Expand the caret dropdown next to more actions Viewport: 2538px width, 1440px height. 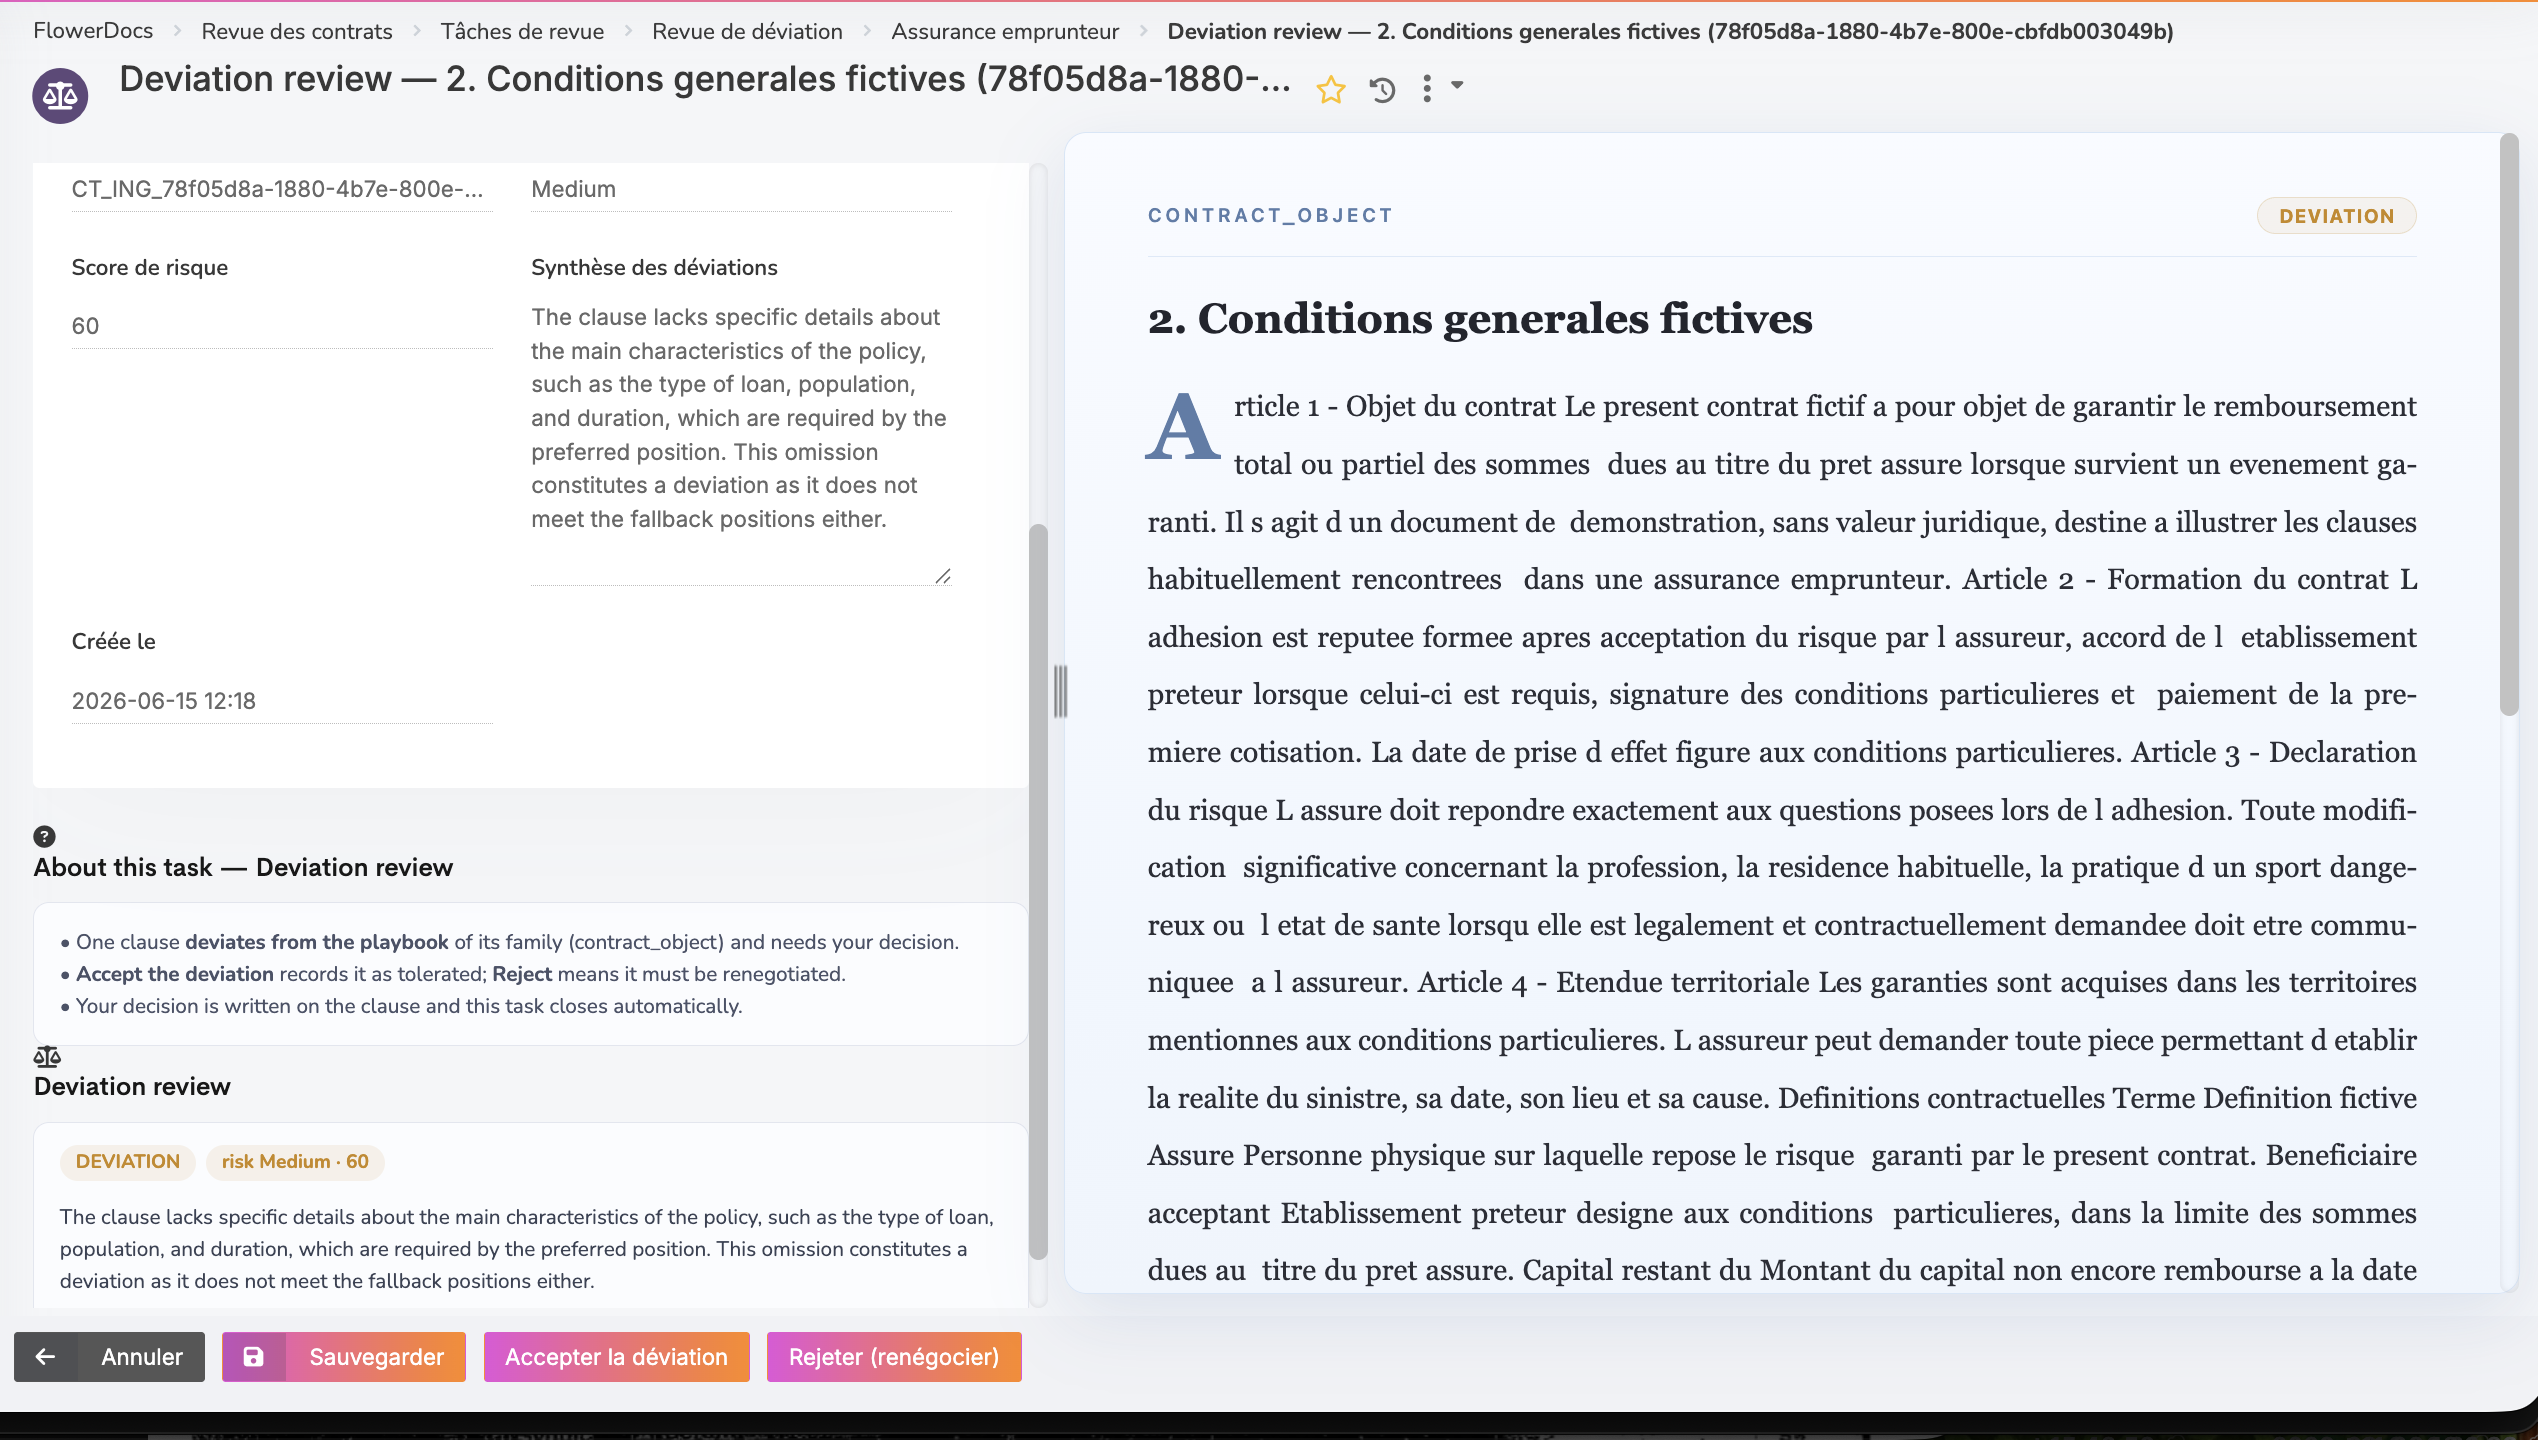pyautogui.click(x=1458, y=86)
